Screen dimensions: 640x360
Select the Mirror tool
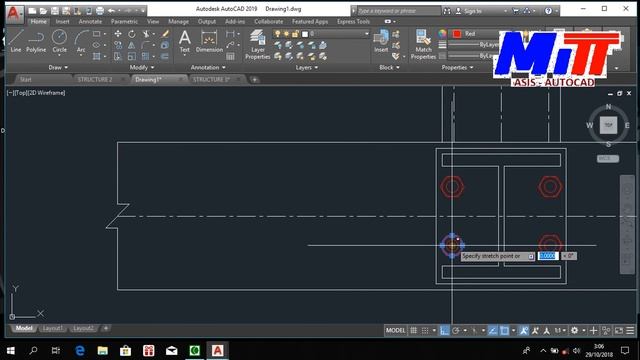[x=131, y=45]
